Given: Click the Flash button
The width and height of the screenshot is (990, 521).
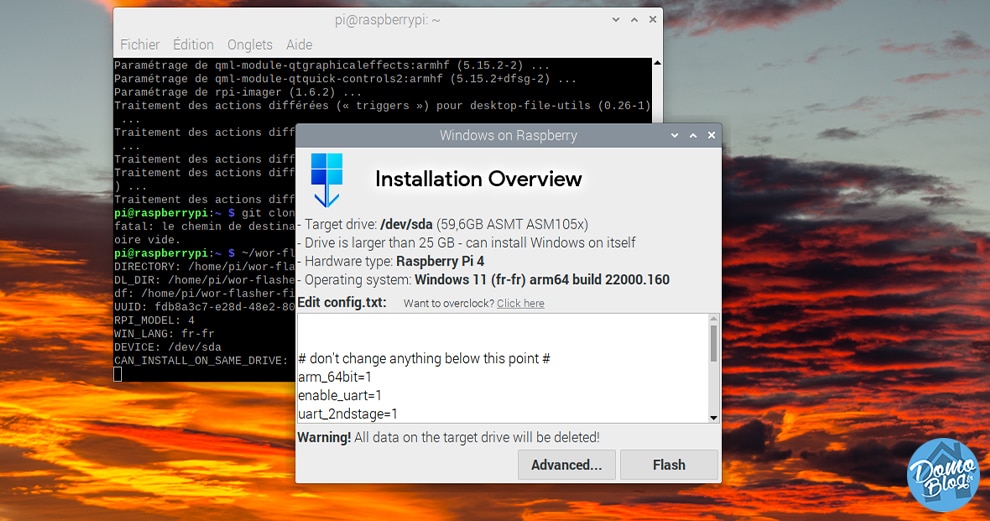Looking at the screenshot, I should pos(669,465).
